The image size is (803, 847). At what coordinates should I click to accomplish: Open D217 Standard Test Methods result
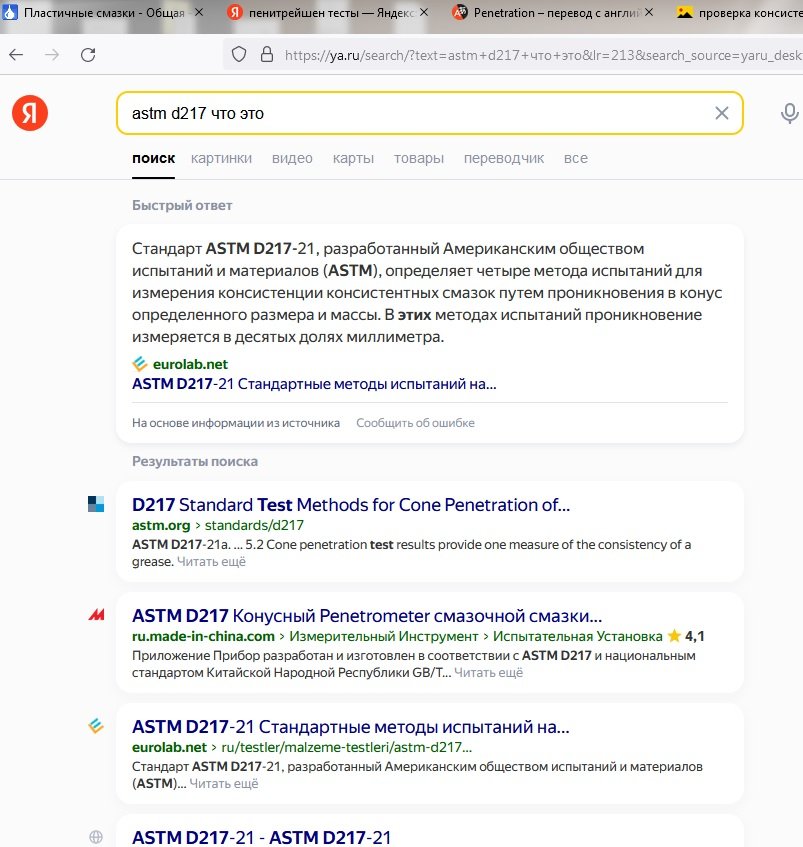click(x=351, y=505)
